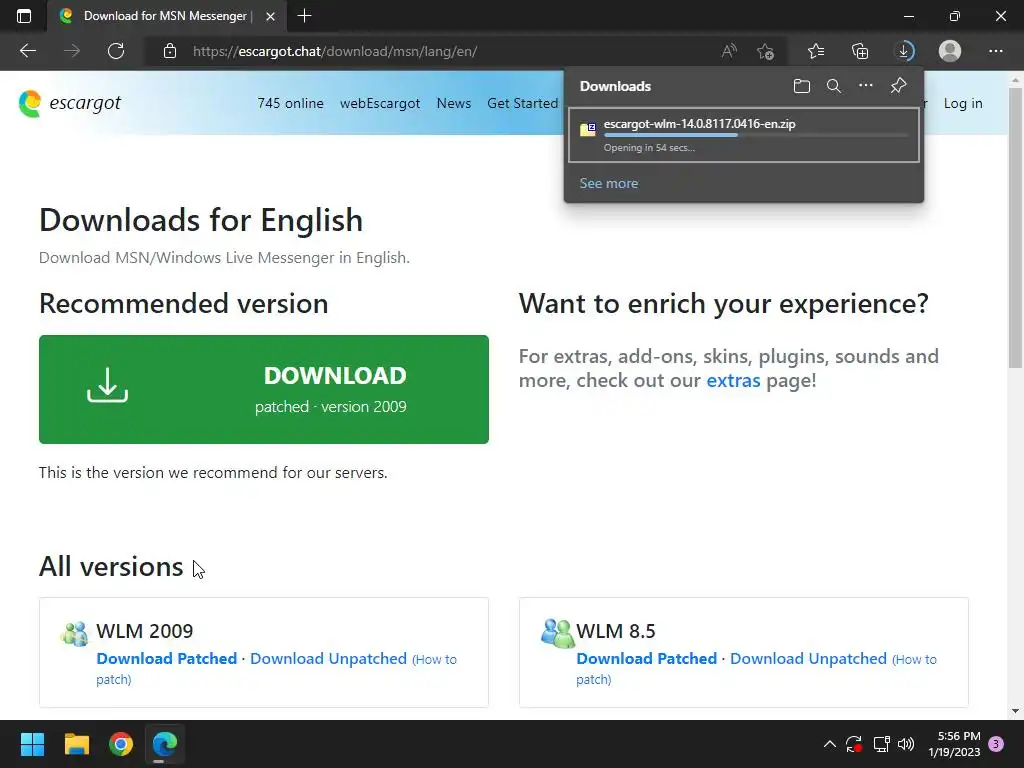Open the notification center badge
The height and width of the screenshot is (768, 1024).
coord(996,744)
